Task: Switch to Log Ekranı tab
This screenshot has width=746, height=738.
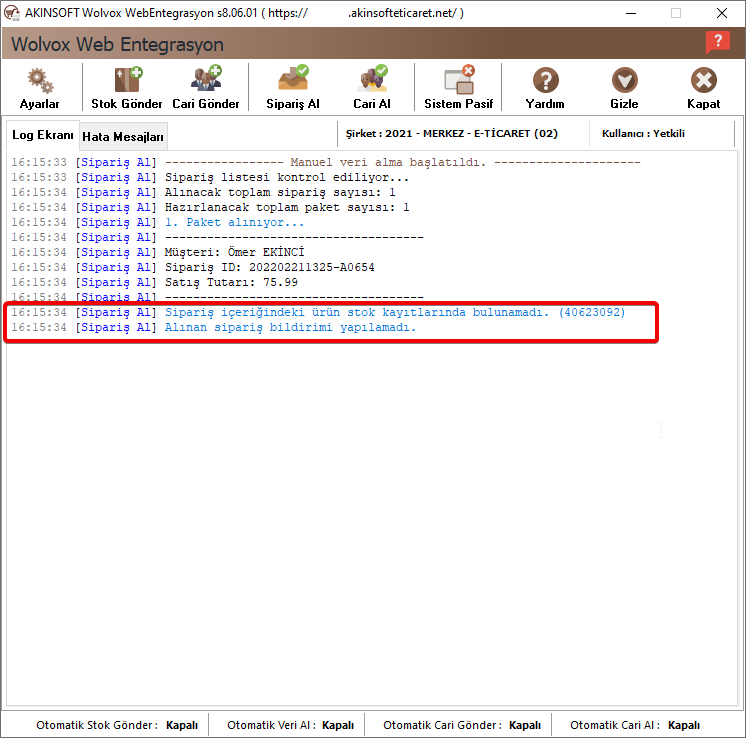Action: pyautogui.click(x=43, y=135)
